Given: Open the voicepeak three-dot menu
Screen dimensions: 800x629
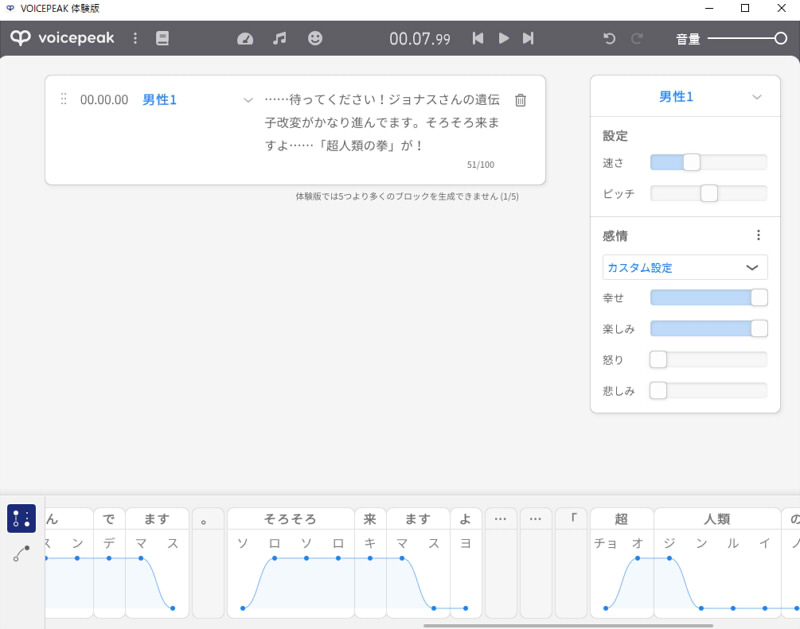Looking at the screenshot, I should click(135, 38).
